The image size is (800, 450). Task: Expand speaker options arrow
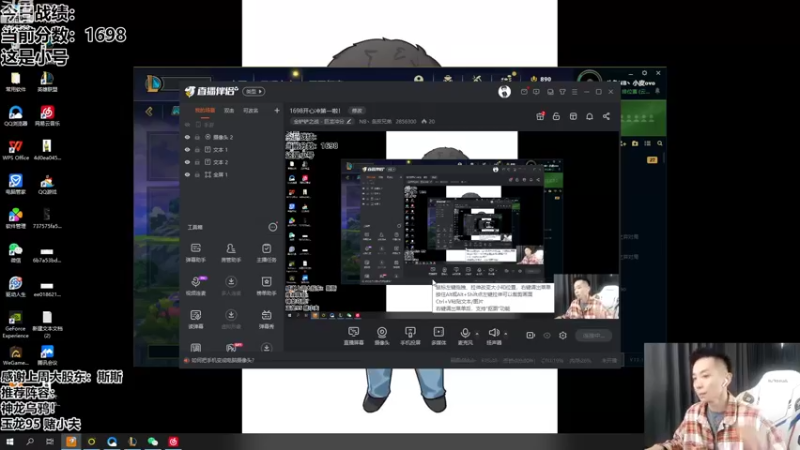pos(506,334)
